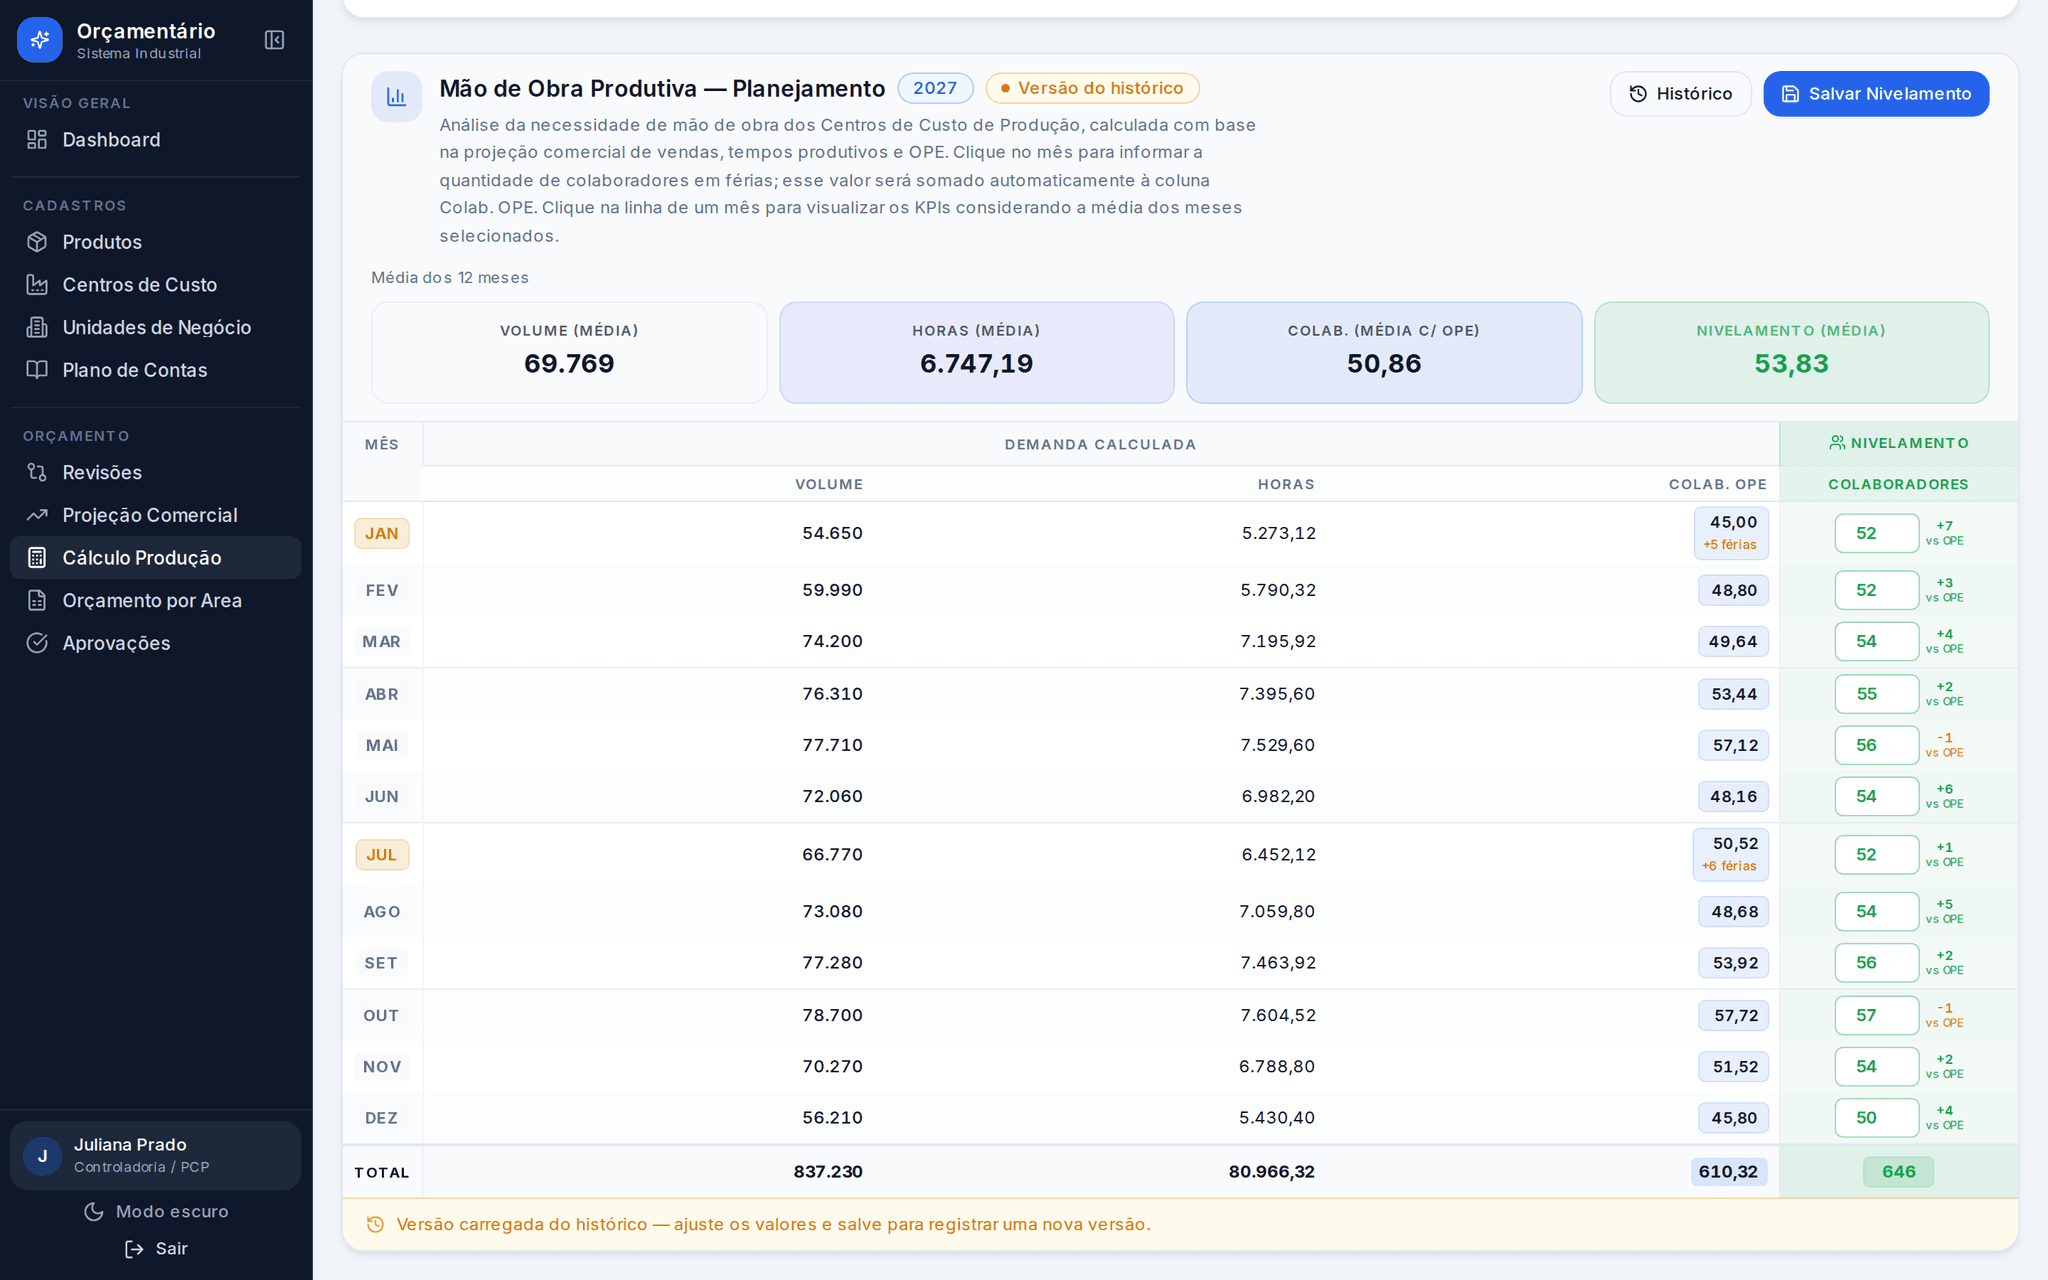
Task: Click the Projeção Comercial trend icon
Action: [x=37, y=515]
